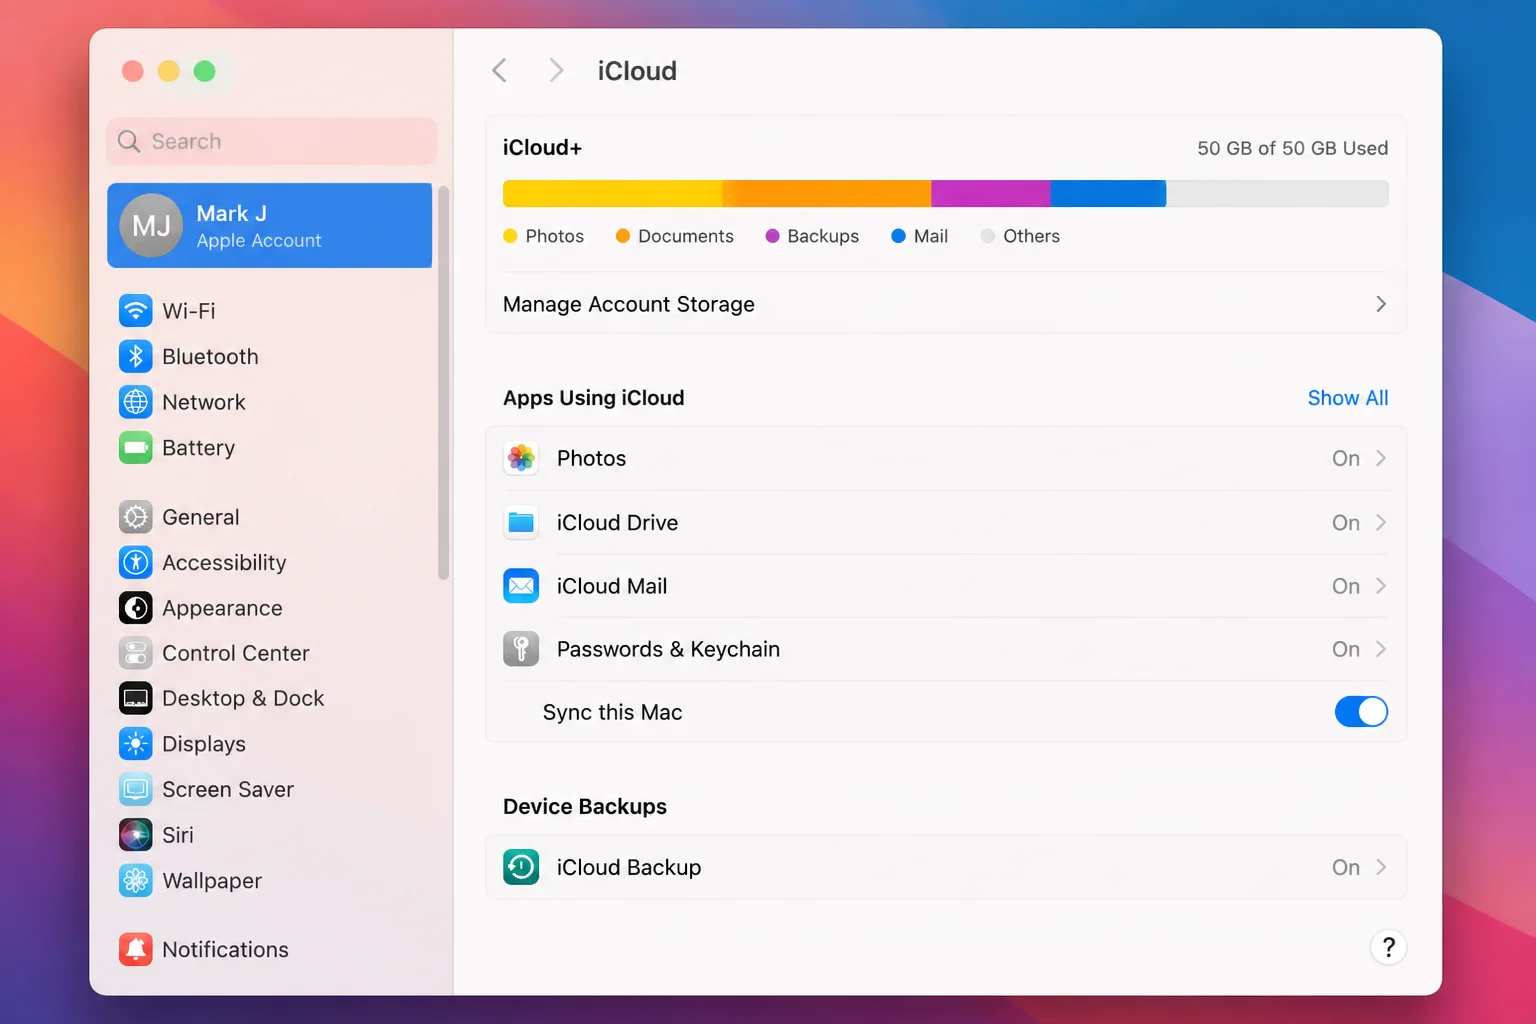Click the Passwords & Keychain key icon
This screenshot has width=1536, height=1024.
[x=521, y=649]
